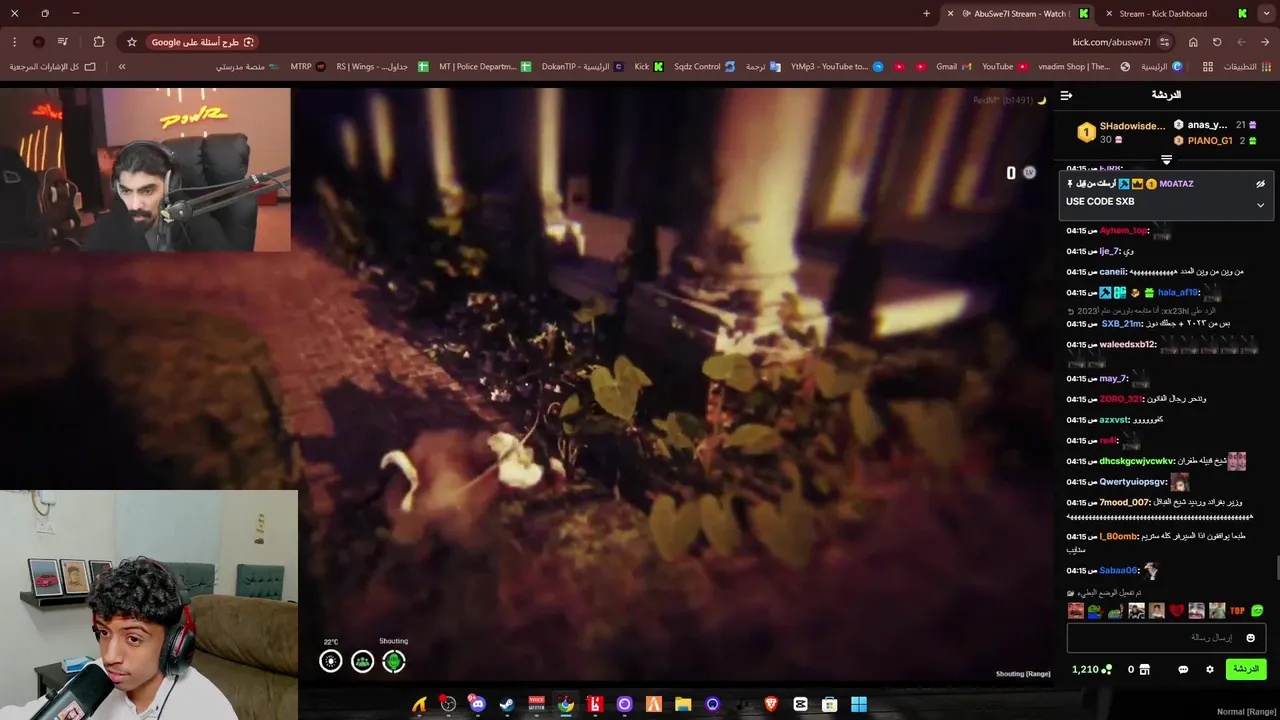
Task: Send message with the green chat button
Action: pos(1246,669)
